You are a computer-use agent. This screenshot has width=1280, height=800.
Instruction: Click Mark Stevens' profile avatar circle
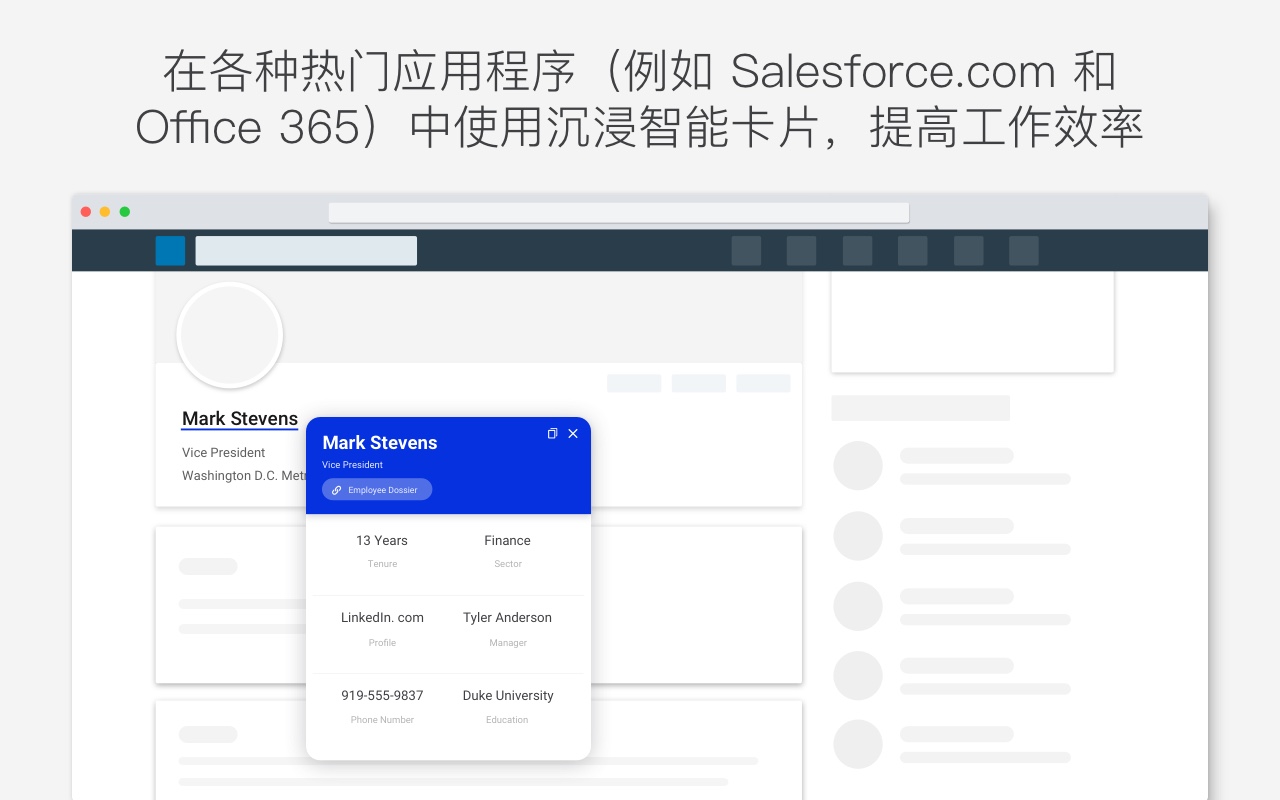230,335
